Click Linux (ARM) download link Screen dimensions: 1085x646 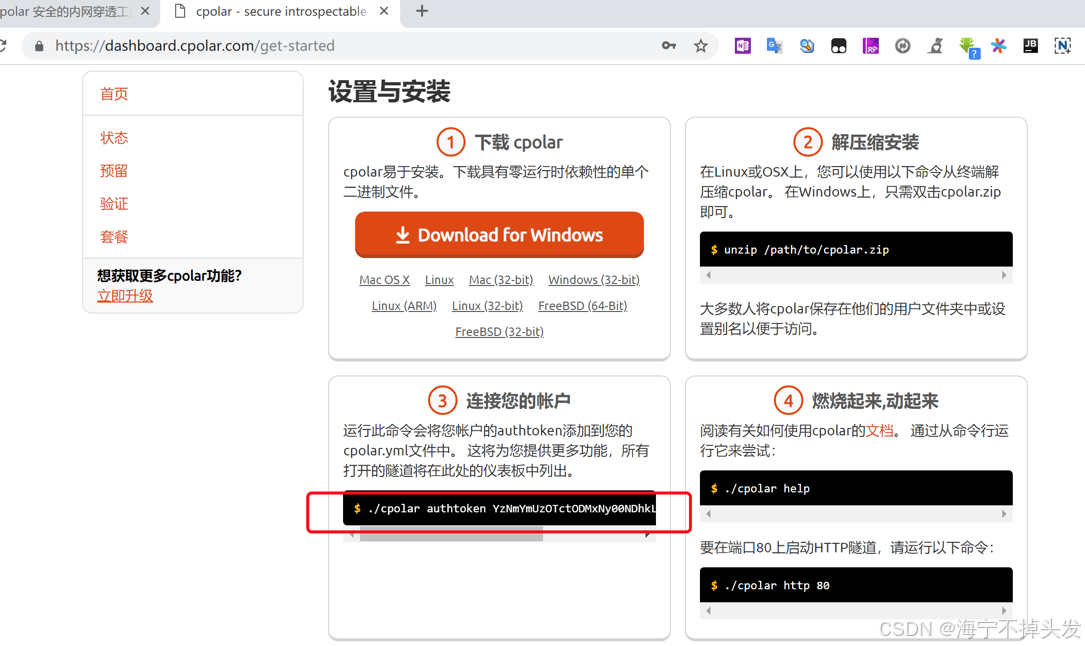404,306
